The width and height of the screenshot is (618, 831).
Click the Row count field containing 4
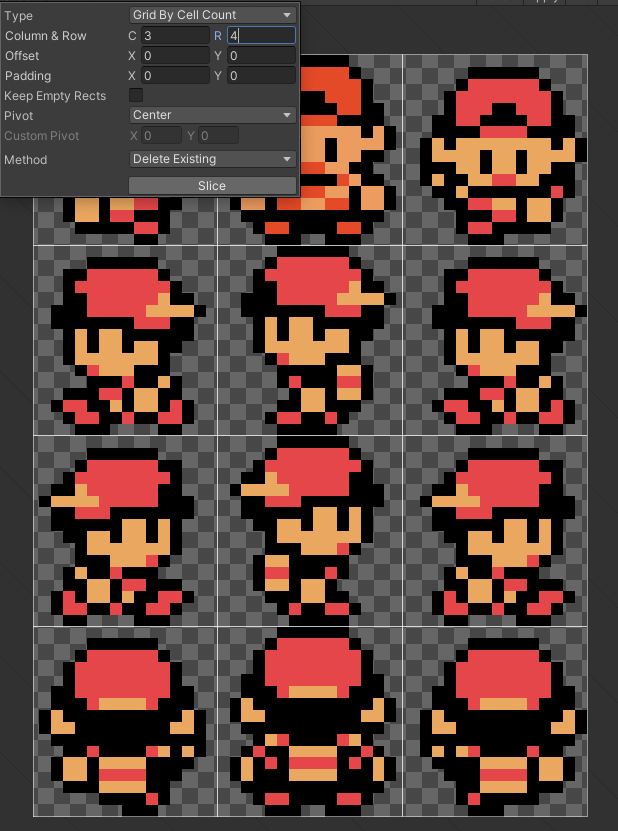pos(261,36)
